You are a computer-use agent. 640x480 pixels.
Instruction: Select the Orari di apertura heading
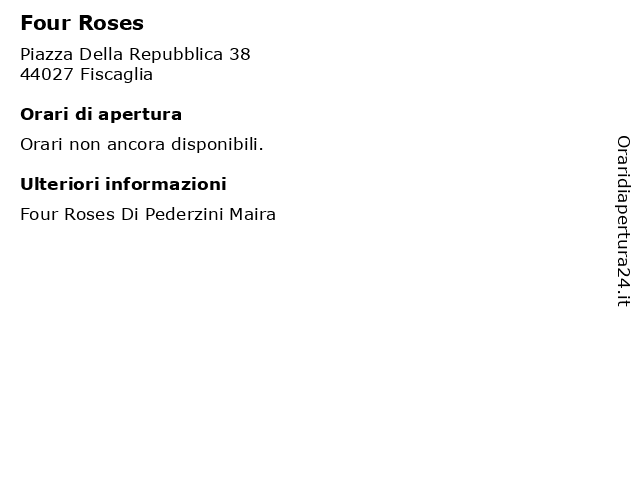coord(101,115)
